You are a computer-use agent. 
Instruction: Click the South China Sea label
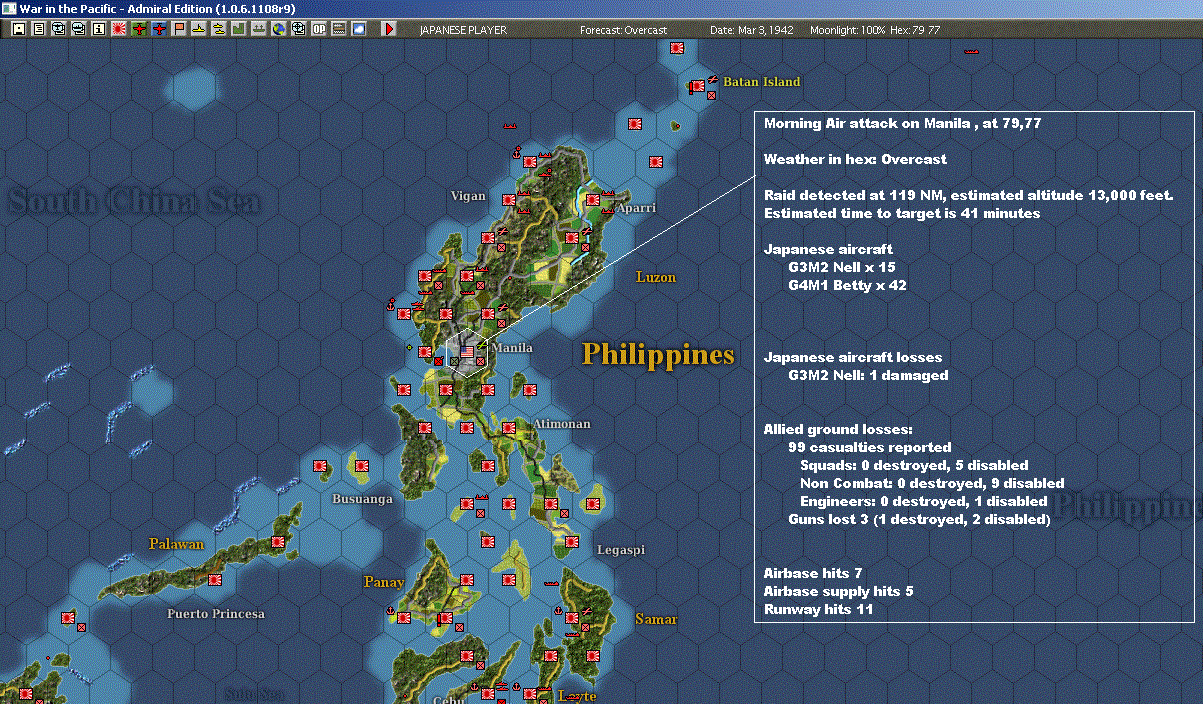coord(135,202)
